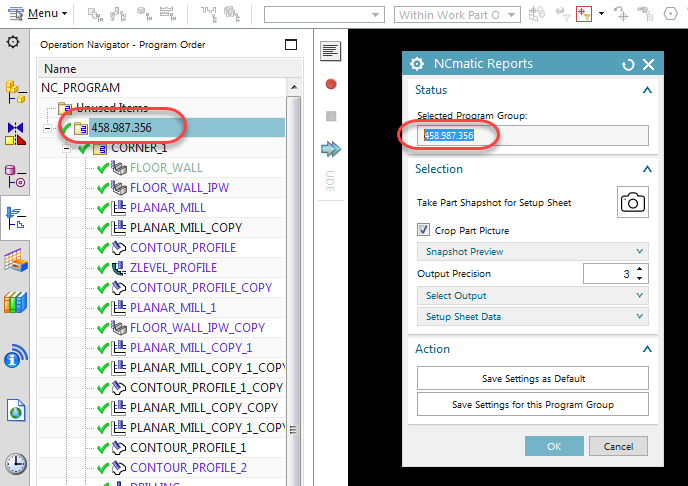Open History clock sidebar tab

click(16, 464)
